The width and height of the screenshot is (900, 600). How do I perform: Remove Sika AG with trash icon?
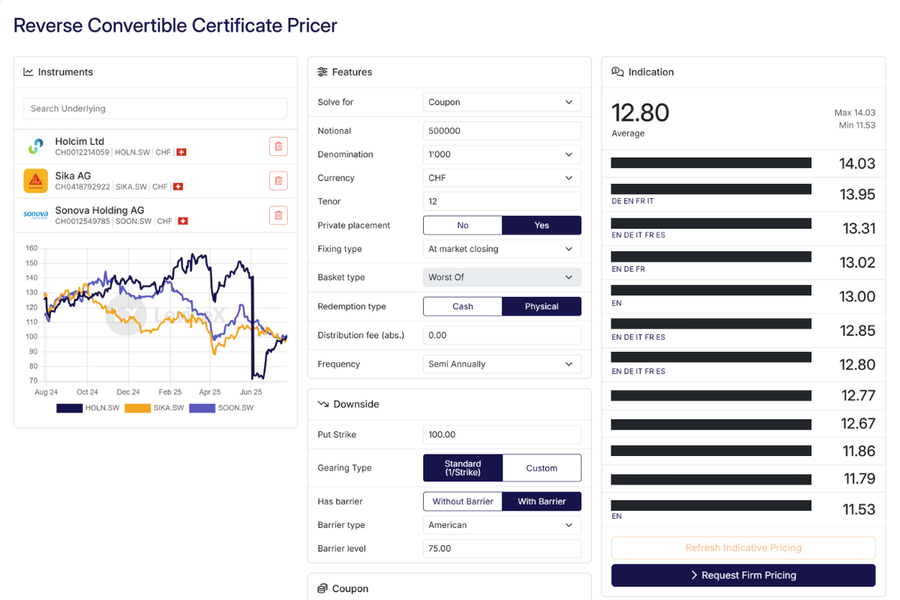click(278, 181)
